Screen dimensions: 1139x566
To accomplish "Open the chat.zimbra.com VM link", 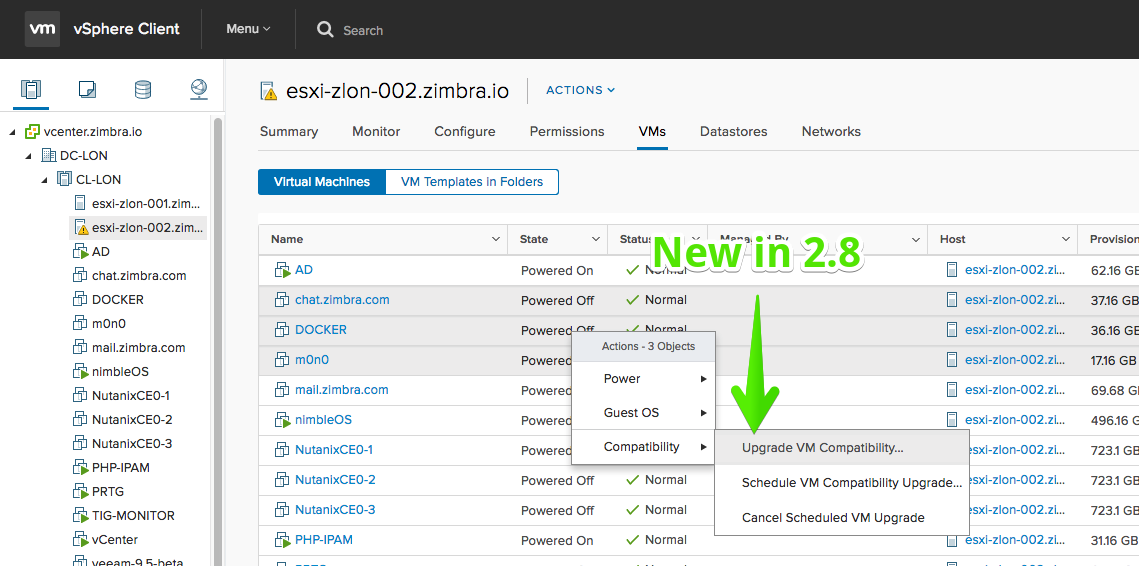I will click(x=342, y=299).
